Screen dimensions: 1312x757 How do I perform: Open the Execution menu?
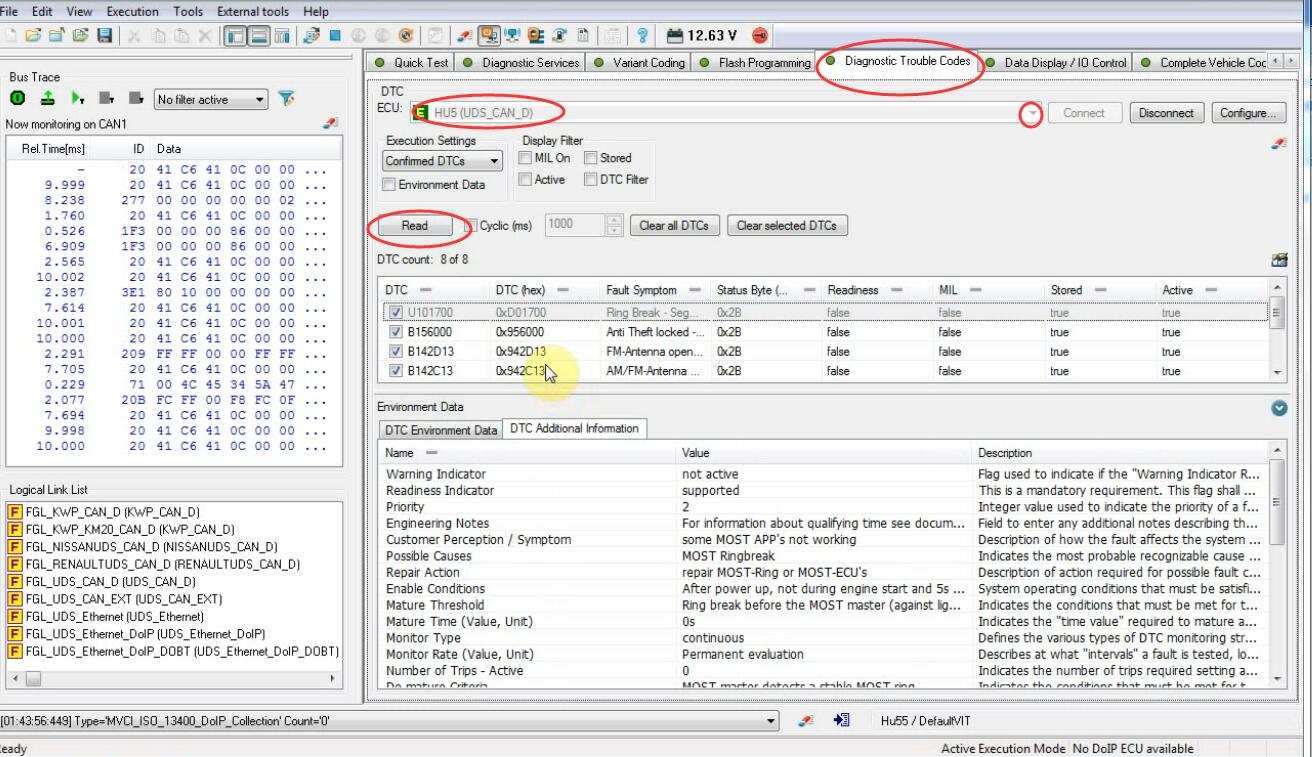click(x=132, y=11)
